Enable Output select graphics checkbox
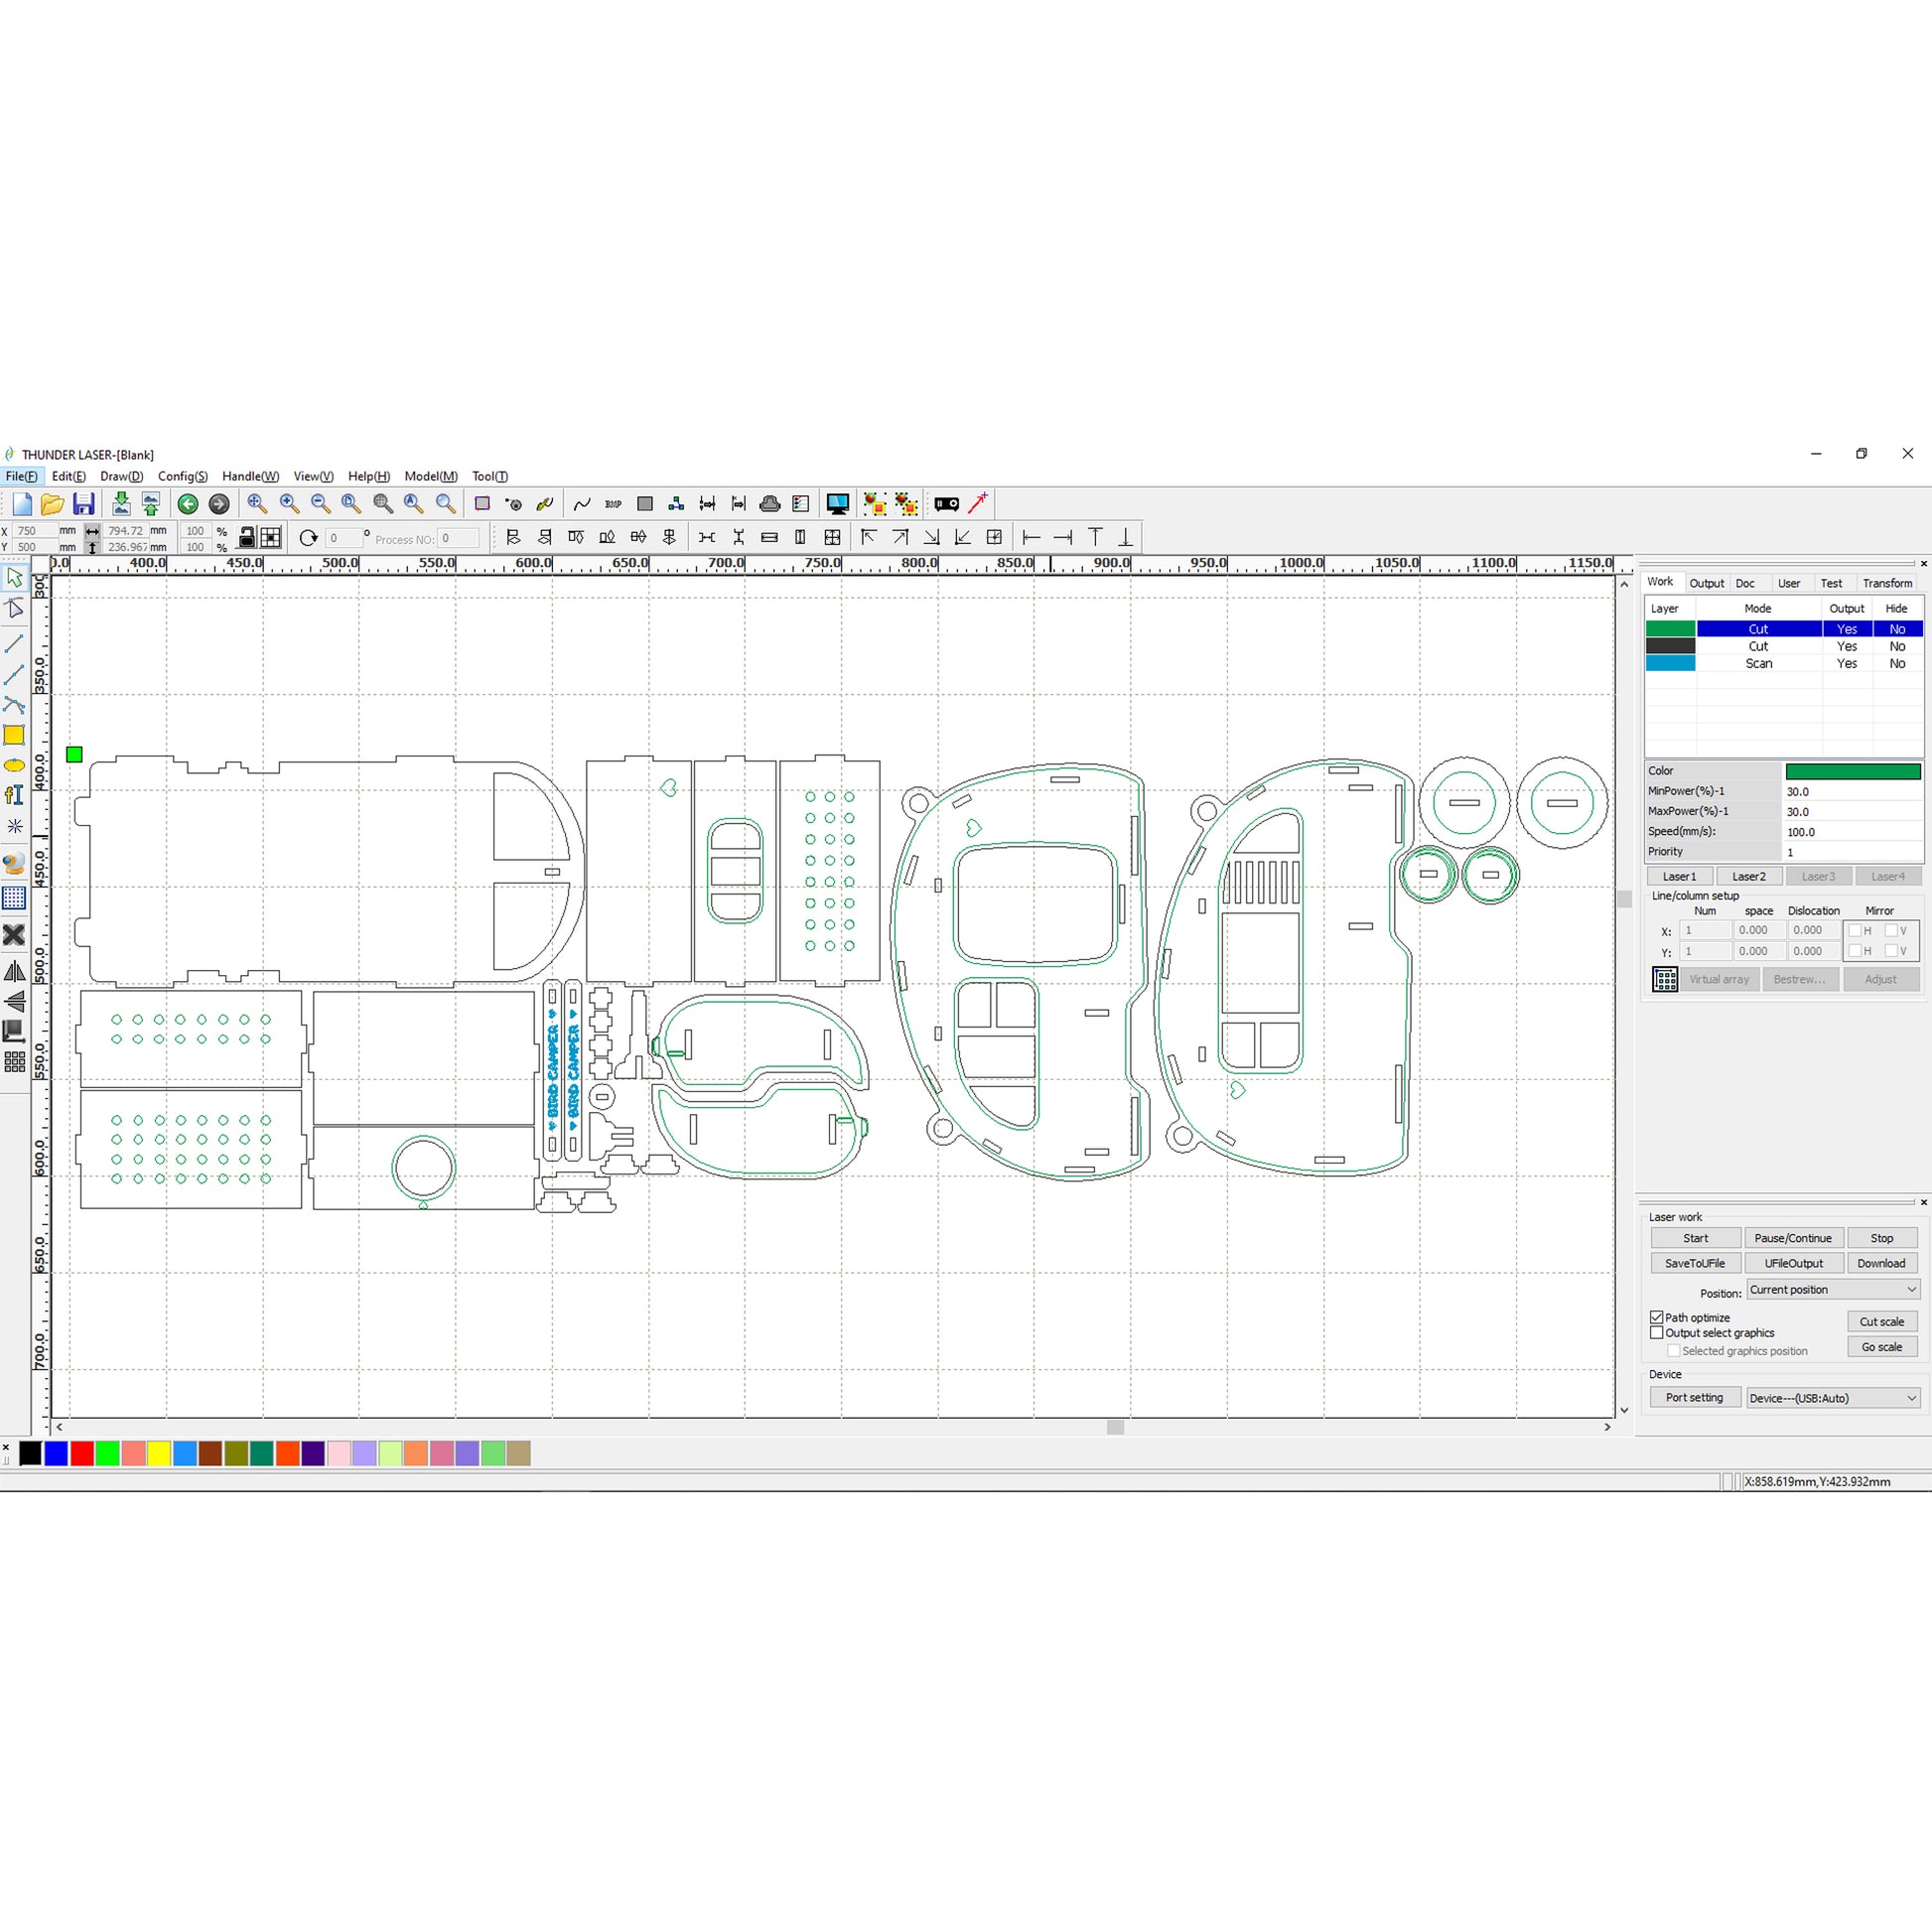This screenshot has width=1932, height=1932. click(x=1657, y=1333)
